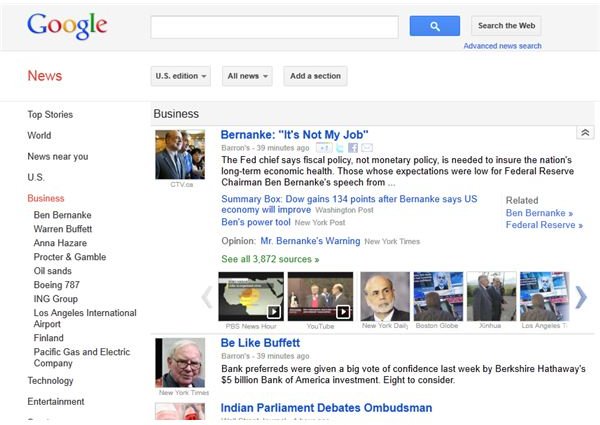Select Procter & Gamble topic
600x425 pixels.
[70, 257]
